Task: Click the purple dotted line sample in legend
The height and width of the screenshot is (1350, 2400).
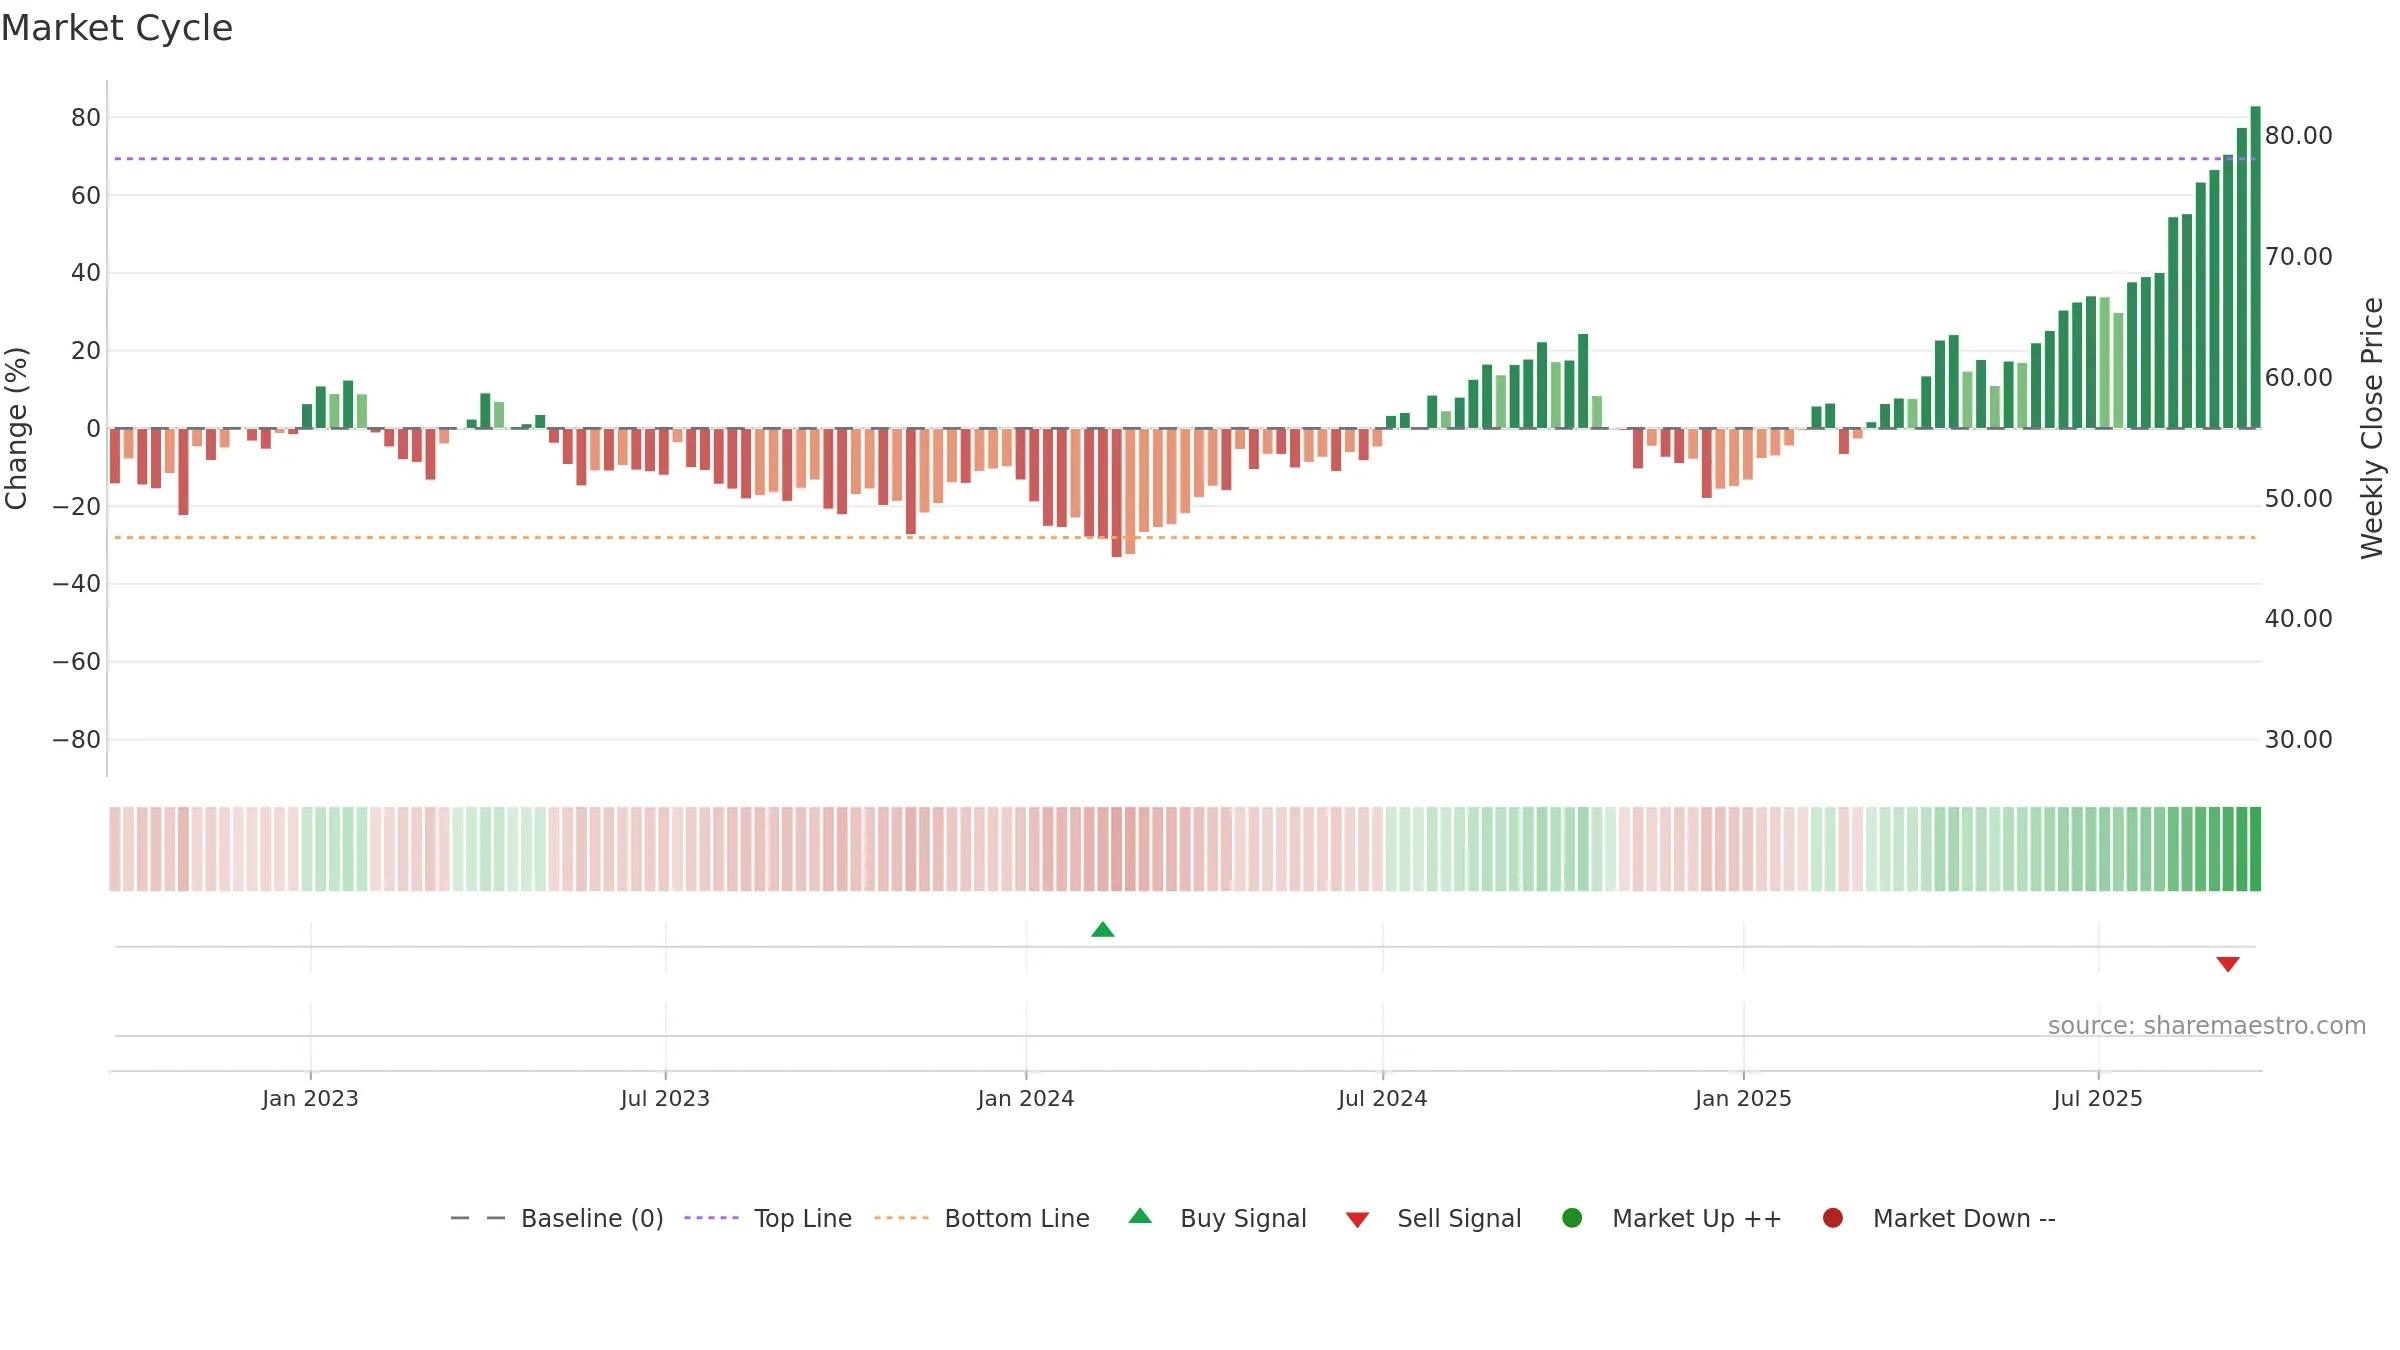Action: [x=711, y=1218]
